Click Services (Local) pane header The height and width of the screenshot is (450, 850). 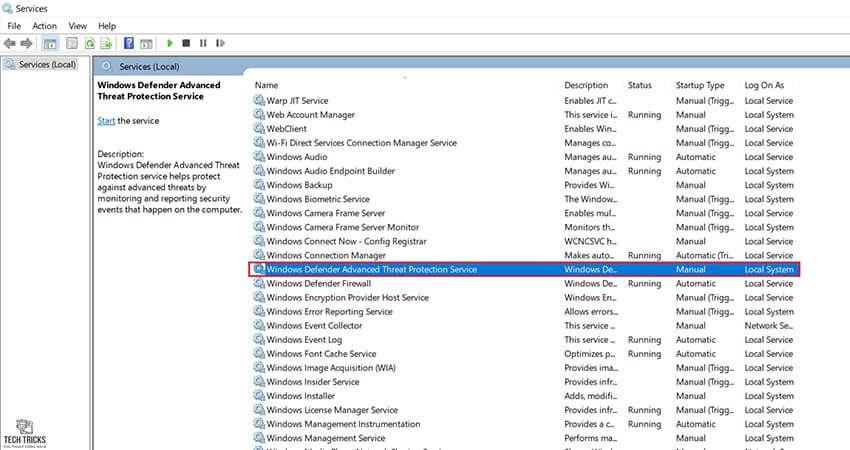149,67
